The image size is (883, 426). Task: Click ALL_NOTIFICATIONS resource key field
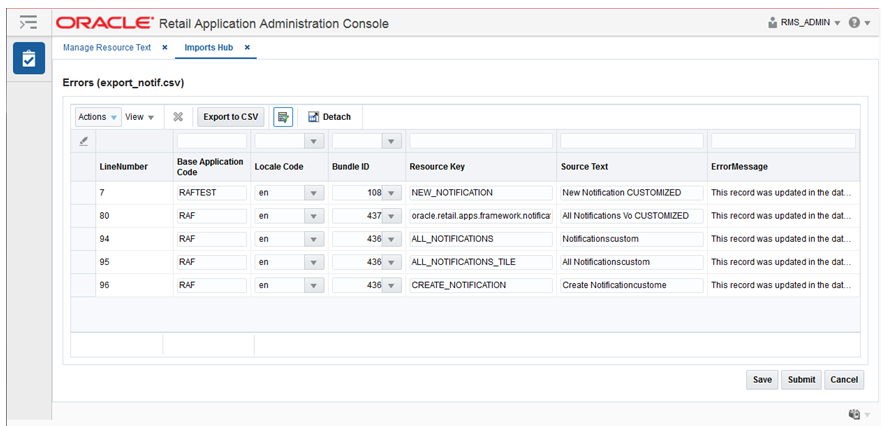[x=481, y=239]
